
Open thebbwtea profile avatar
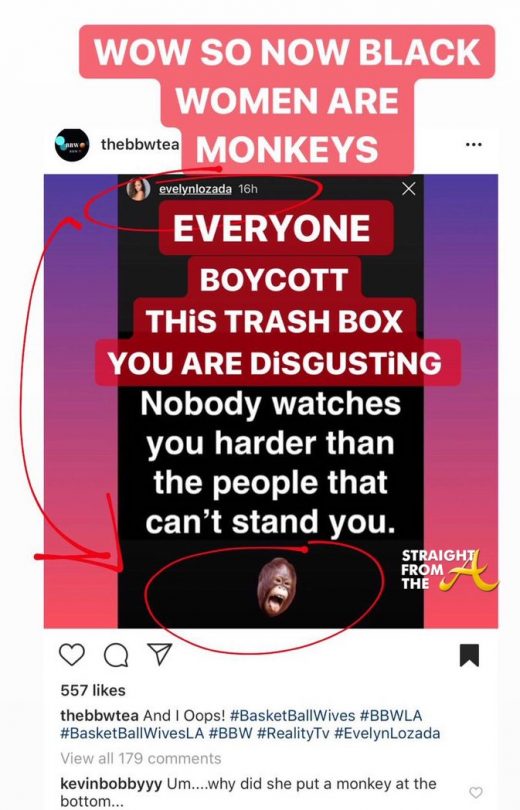click(72, 145)
